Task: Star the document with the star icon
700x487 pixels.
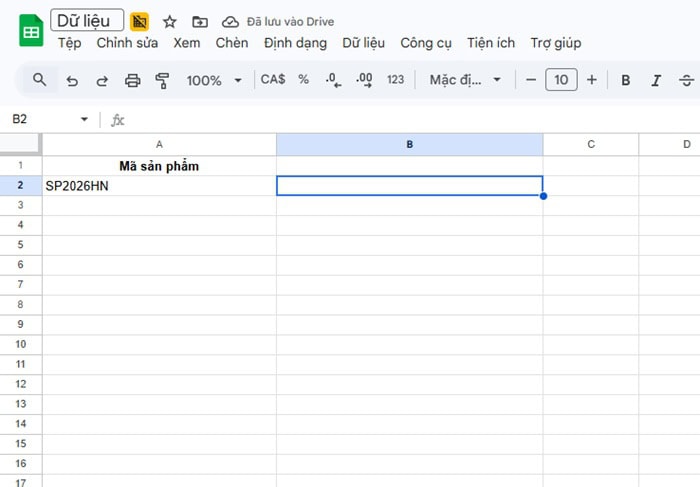Action: click(x=170, y=21)
